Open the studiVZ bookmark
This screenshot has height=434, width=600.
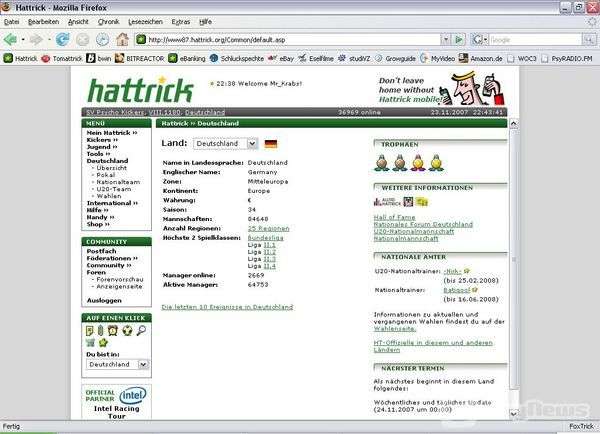[354, 59]
